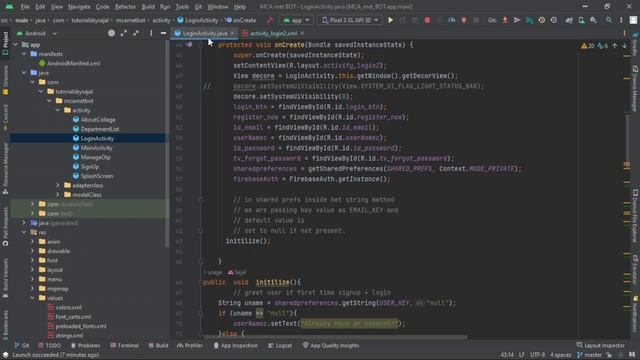Screen dimensions: 640x360
Task: Expand the drawable folder
Action: pyautogui.click(x=33, y=251)
